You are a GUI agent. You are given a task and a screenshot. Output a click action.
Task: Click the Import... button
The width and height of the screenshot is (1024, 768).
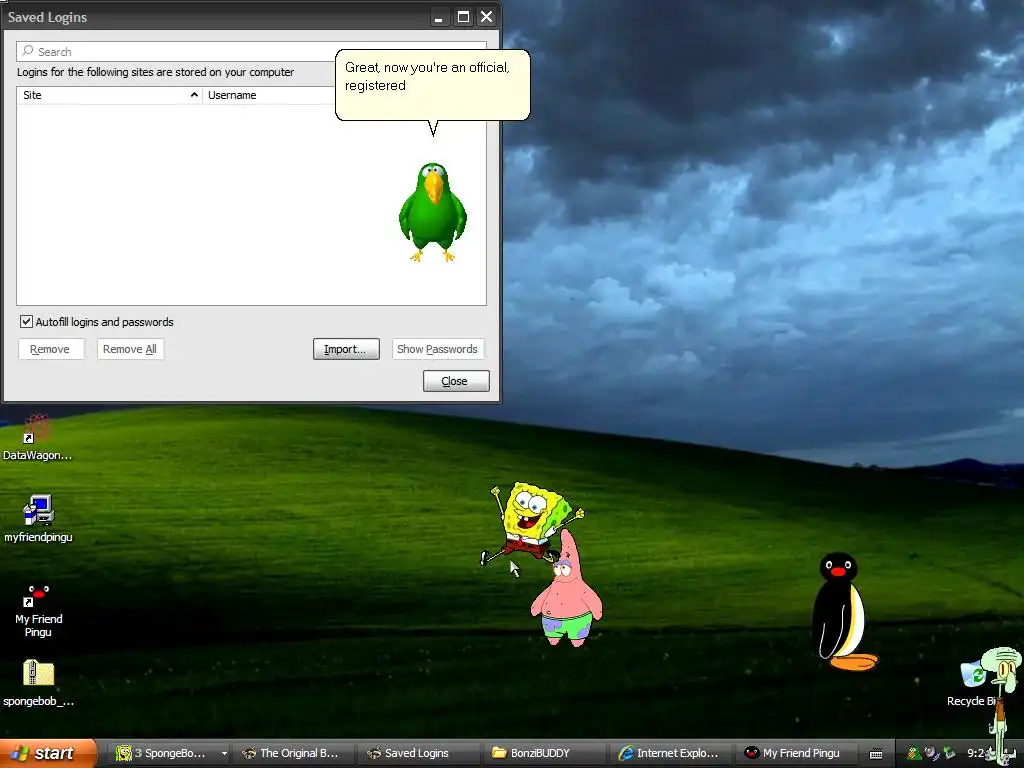(346, 349)
